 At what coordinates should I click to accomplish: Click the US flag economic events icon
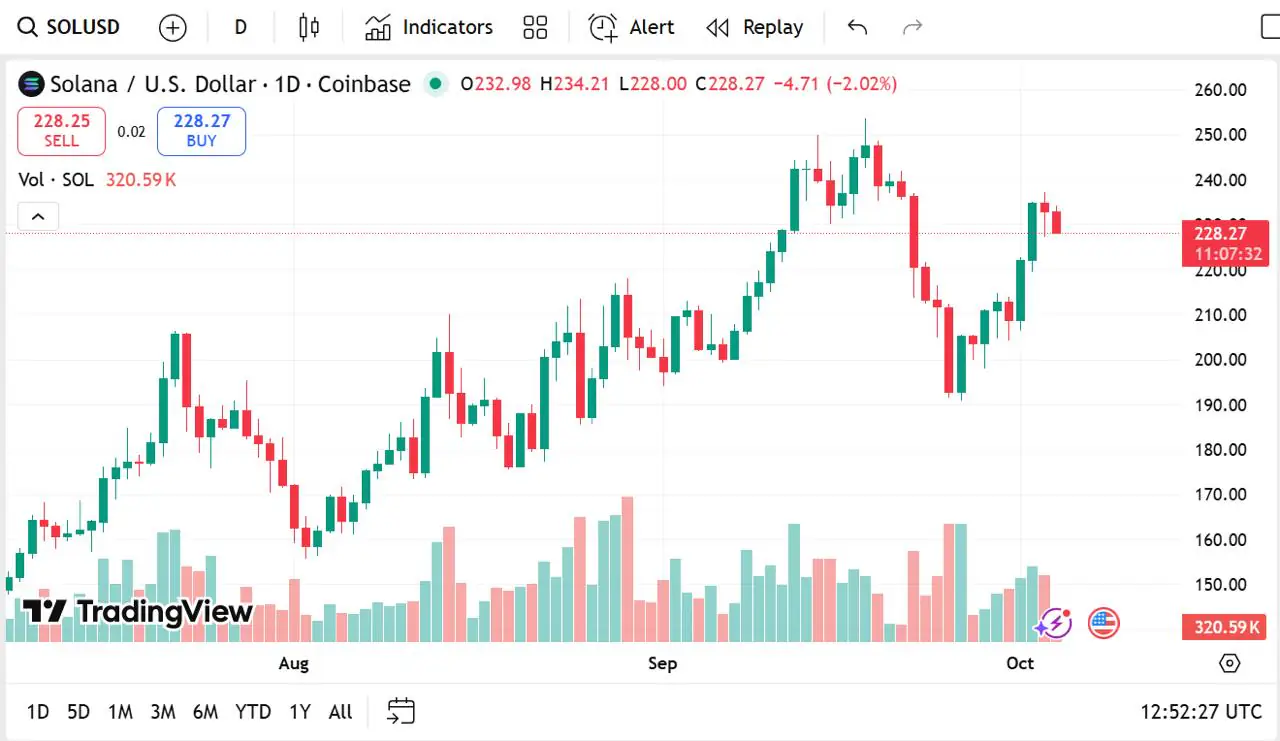click(1103, 624)
